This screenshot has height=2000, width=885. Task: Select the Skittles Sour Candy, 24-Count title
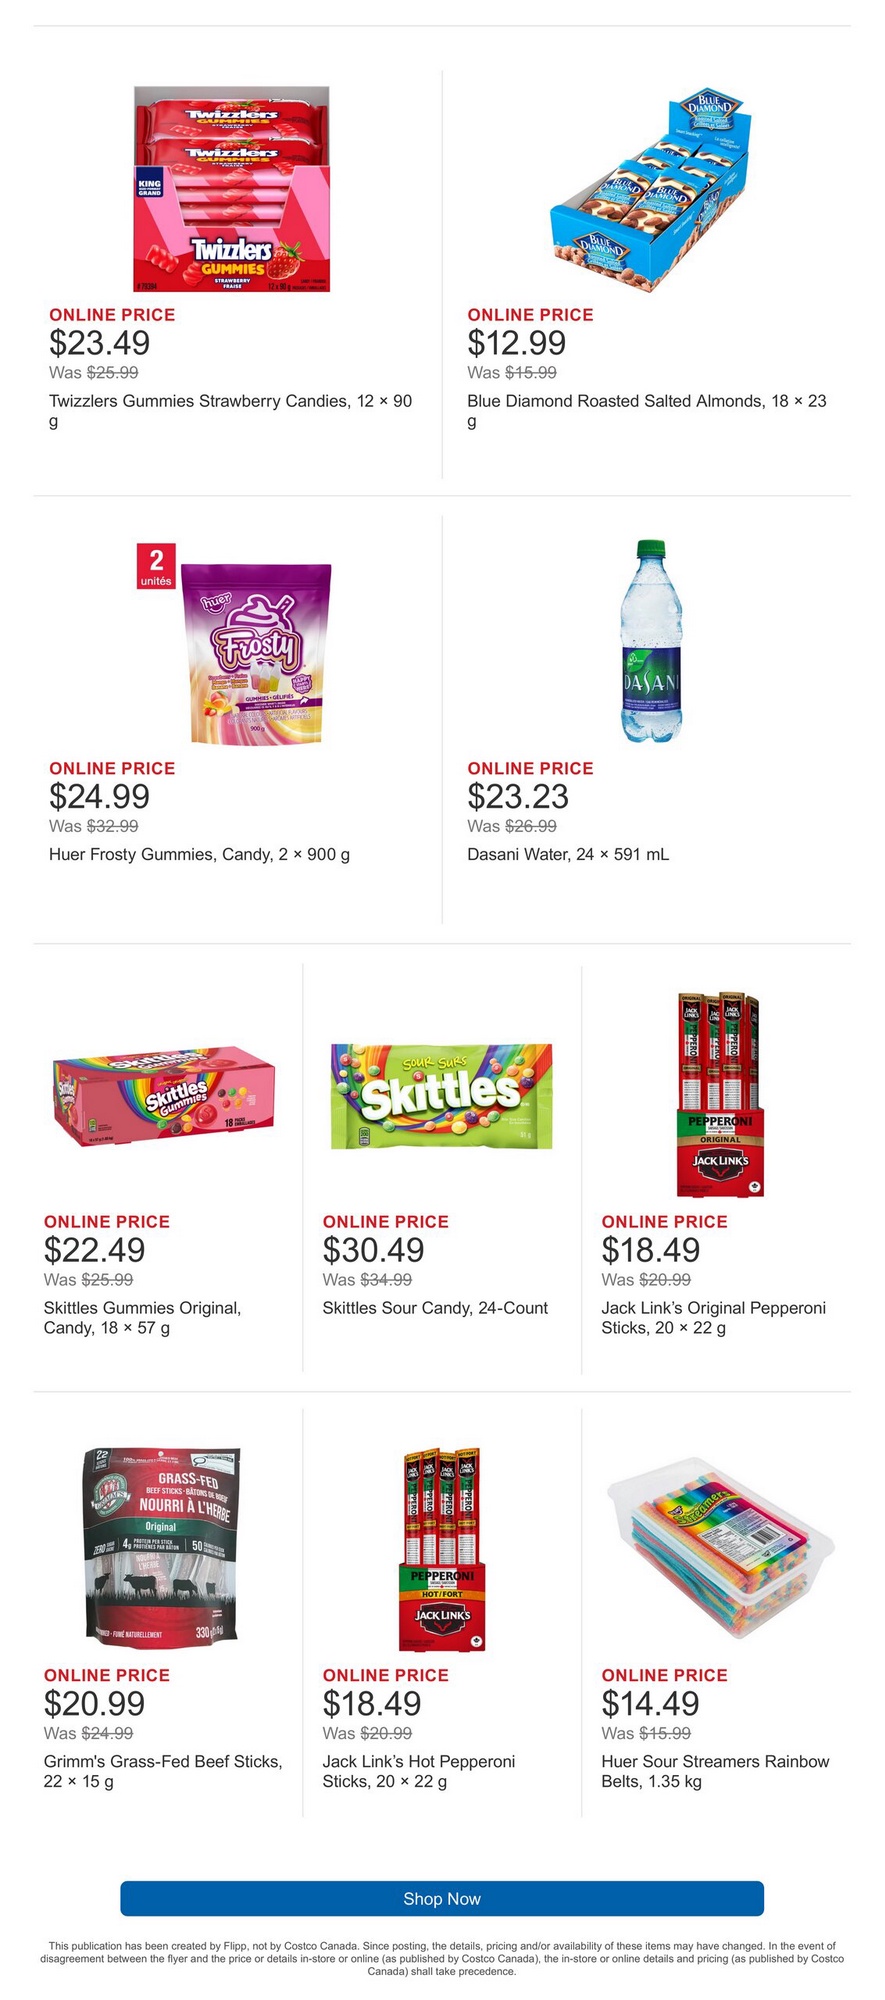tap(435, 1308)
